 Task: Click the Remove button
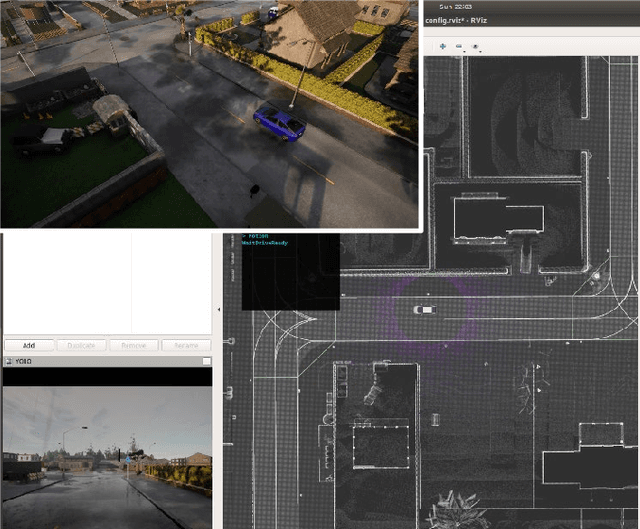pos(133,345)
